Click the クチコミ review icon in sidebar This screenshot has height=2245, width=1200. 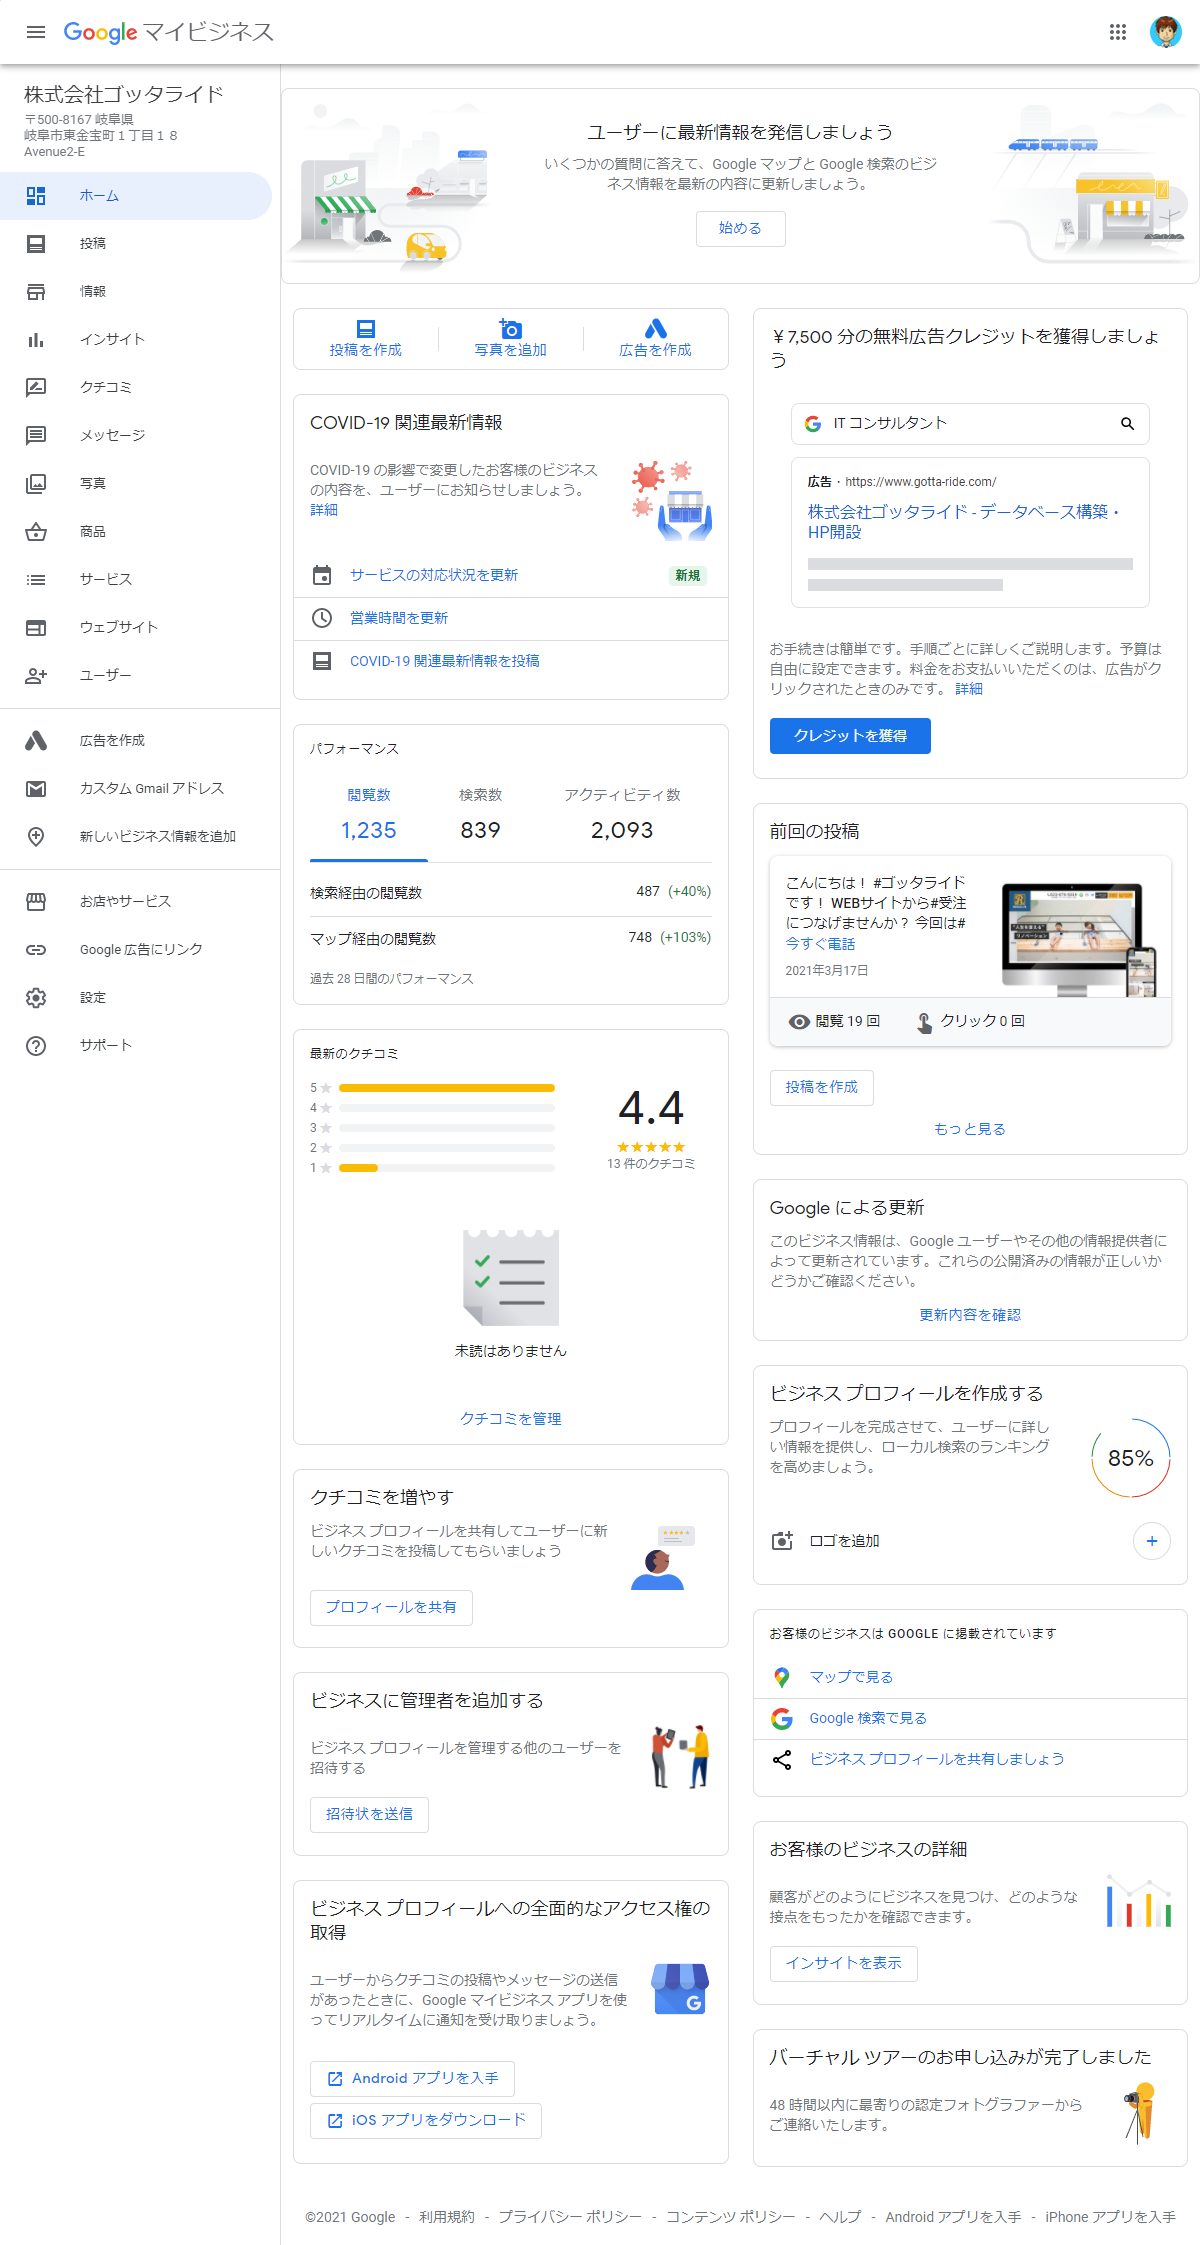36,388
